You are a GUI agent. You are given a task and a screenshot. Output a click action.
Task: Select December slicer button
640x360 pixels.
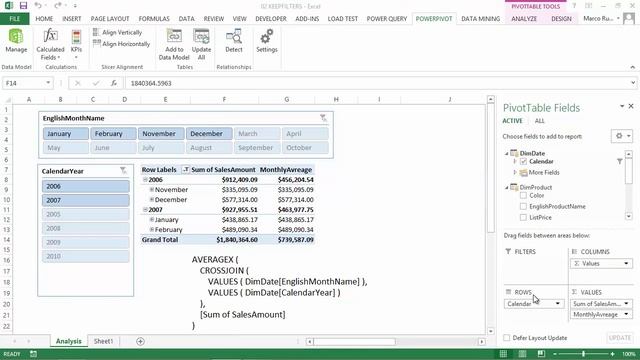click(209, 133)
